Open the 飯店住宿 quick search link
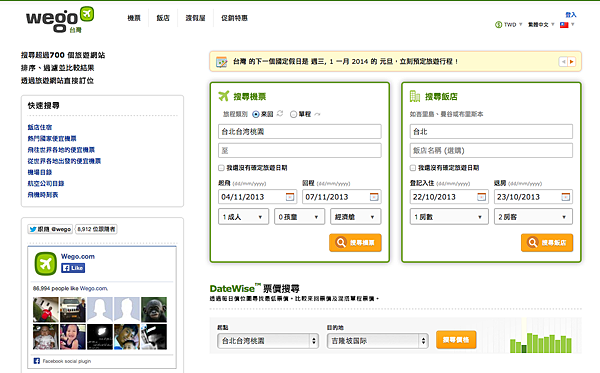600x373 pixels. pos(39,127)
